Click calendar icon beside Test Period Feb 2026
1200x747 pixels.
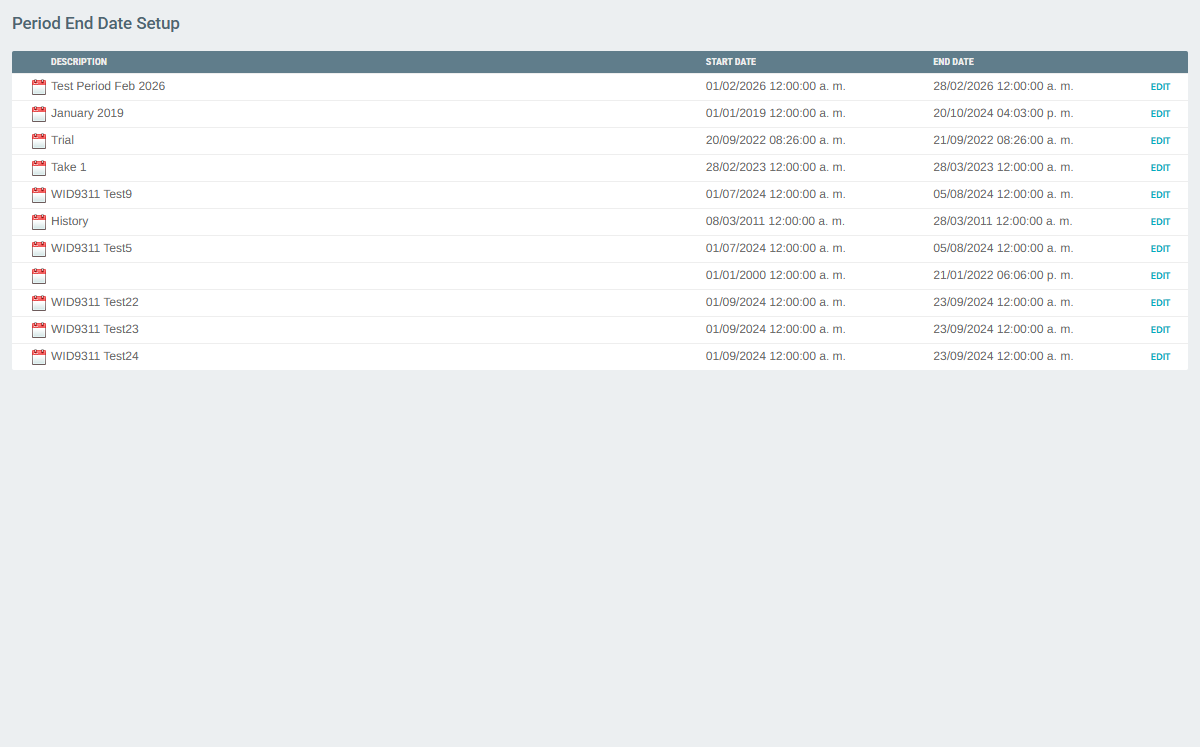pyautogui.click(x=39, y=87)
